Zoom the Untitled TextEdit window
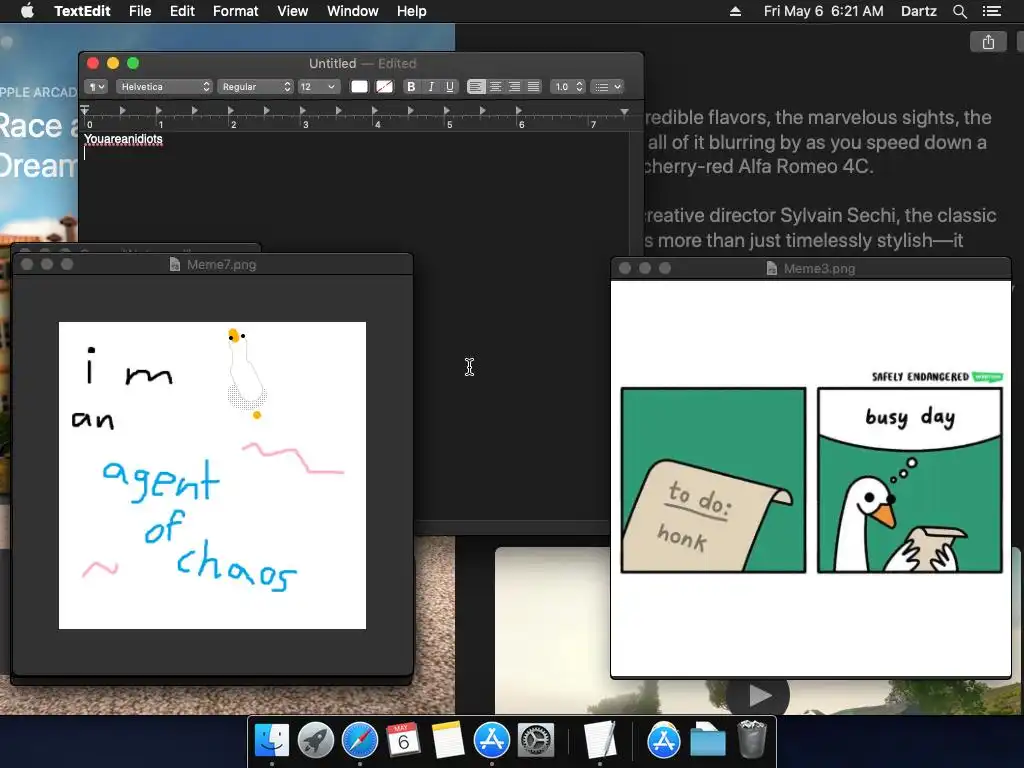1024x768 pixels. coord(133,63)
